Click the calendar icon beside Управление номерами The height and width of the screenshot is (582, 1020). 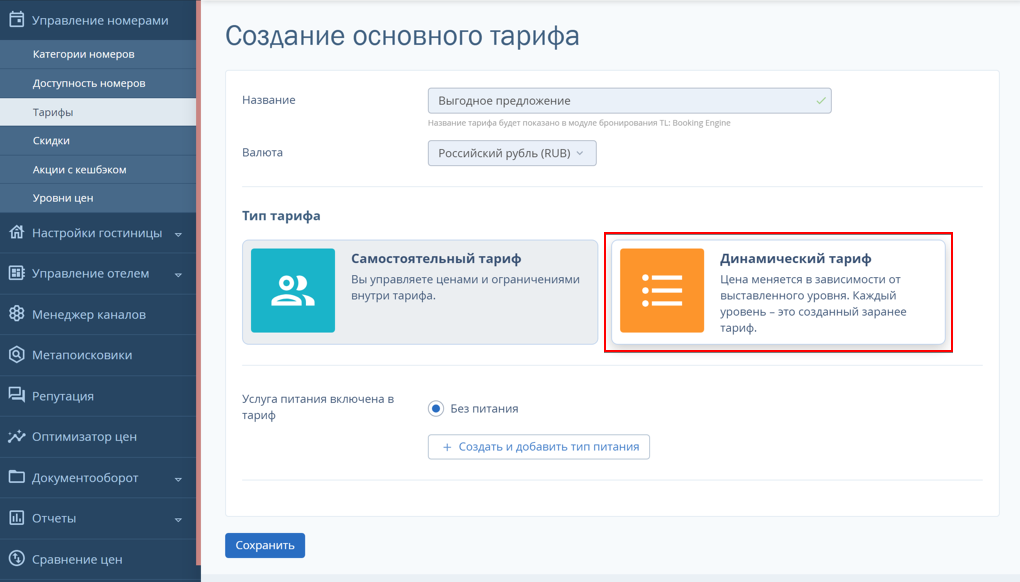[x=17, y=20]
